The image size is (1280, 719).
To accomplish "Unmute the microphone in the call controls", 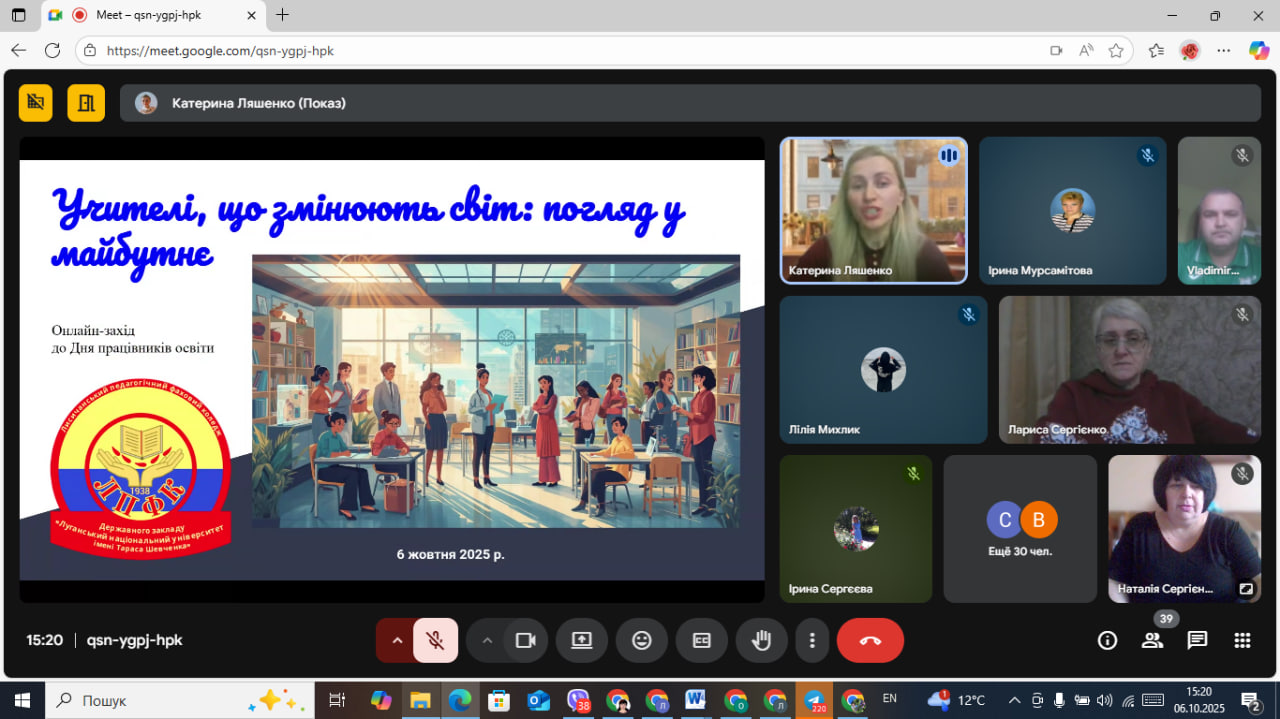I will tap(435, 641).
